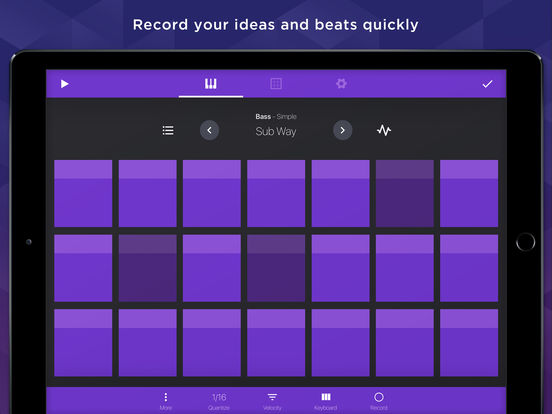Tap the first pad in the bottom row
This screenshot has width=552, height=414.
point(83,343)
